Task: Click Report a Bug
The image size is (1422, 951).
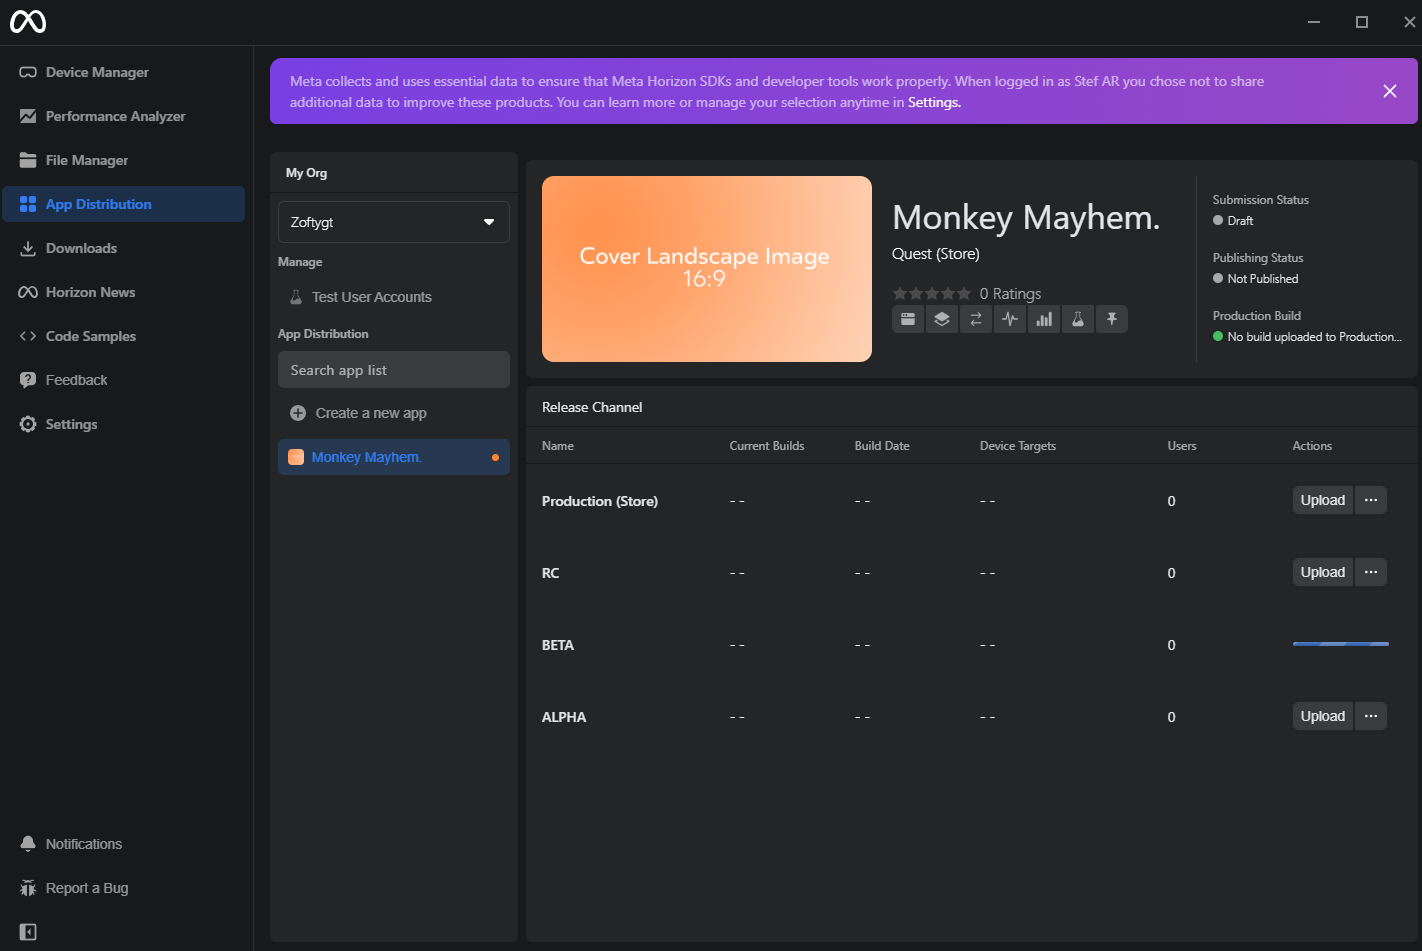Action: pyautogui.click(x=123, y=888)
